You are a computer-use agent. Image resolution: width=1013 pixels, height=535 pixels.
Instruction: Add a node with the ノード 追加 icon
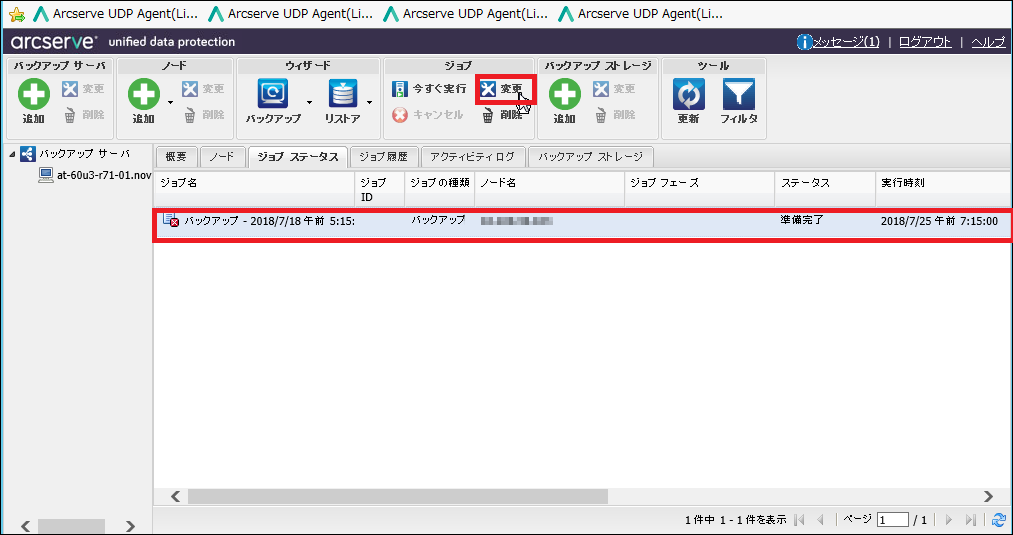[143, 94]
